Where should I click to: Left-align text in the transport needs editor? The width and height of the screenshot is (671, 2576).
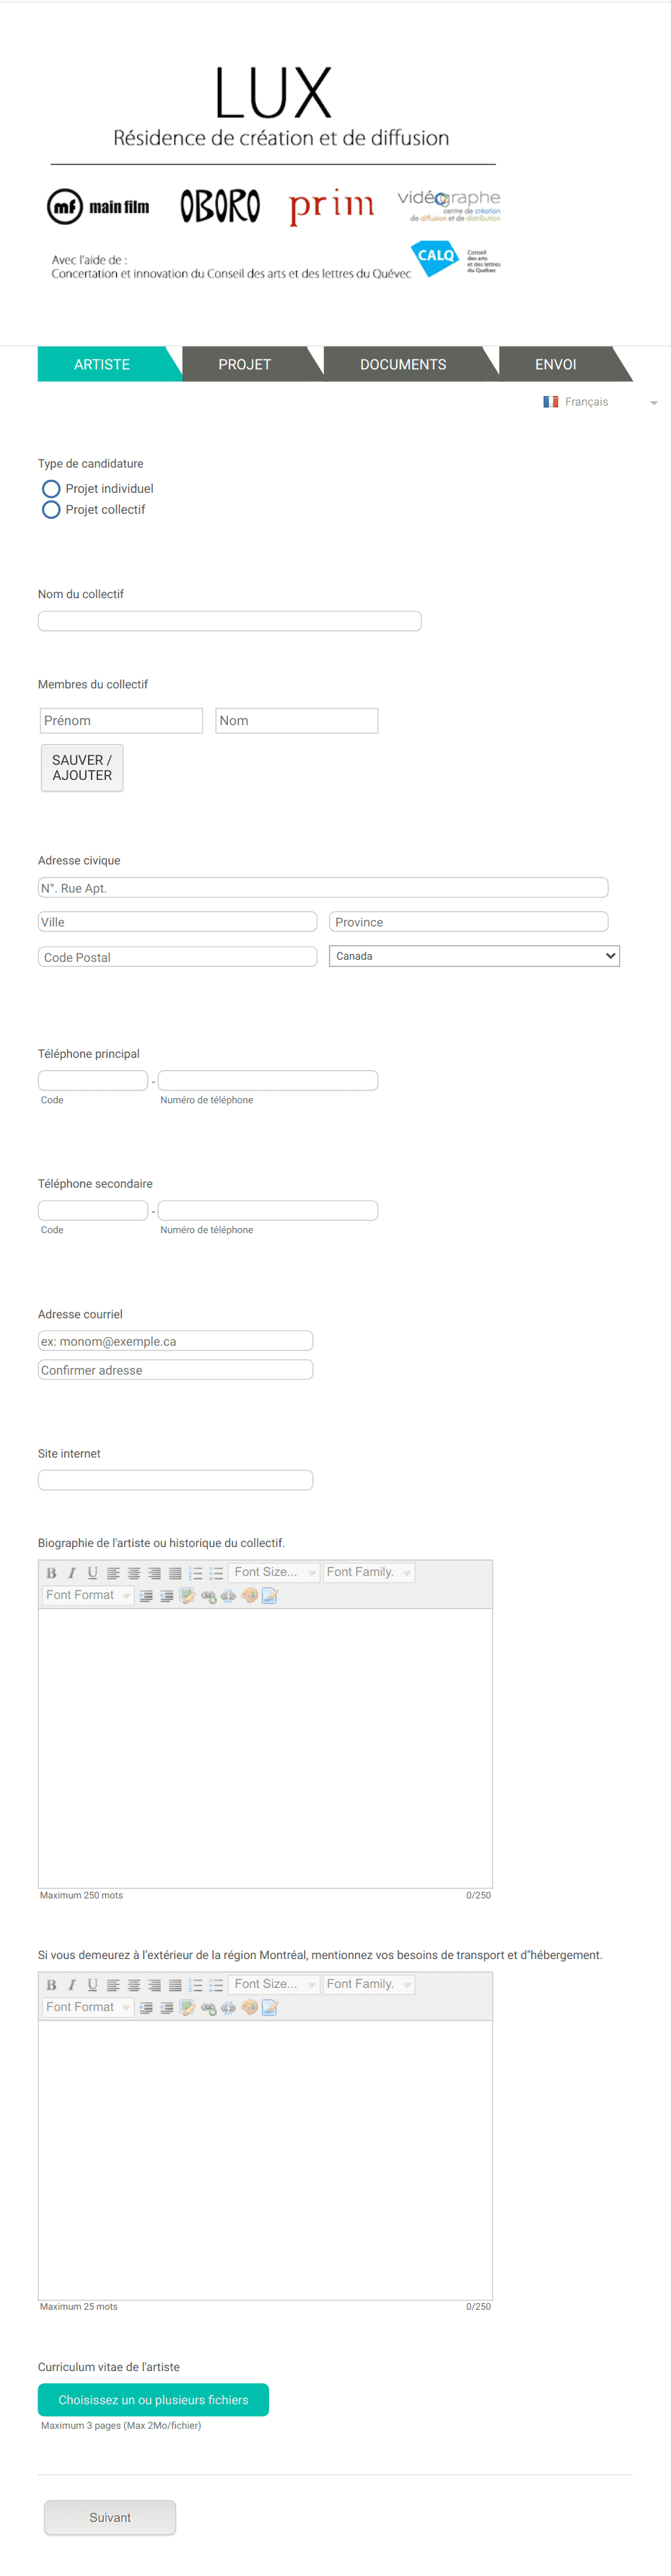click(113, 1984)
